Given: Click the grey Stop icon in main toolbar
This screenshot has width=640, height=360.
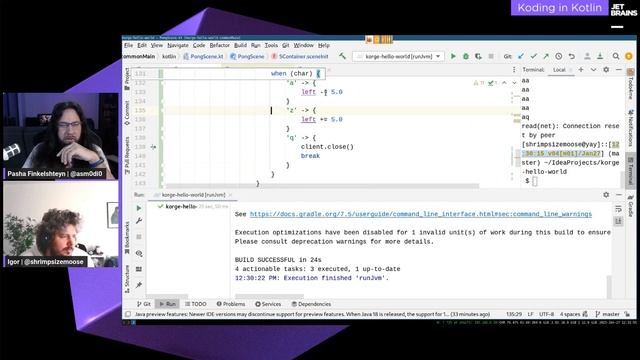Looking at the screenshot, I should click(x=491, y=56).
